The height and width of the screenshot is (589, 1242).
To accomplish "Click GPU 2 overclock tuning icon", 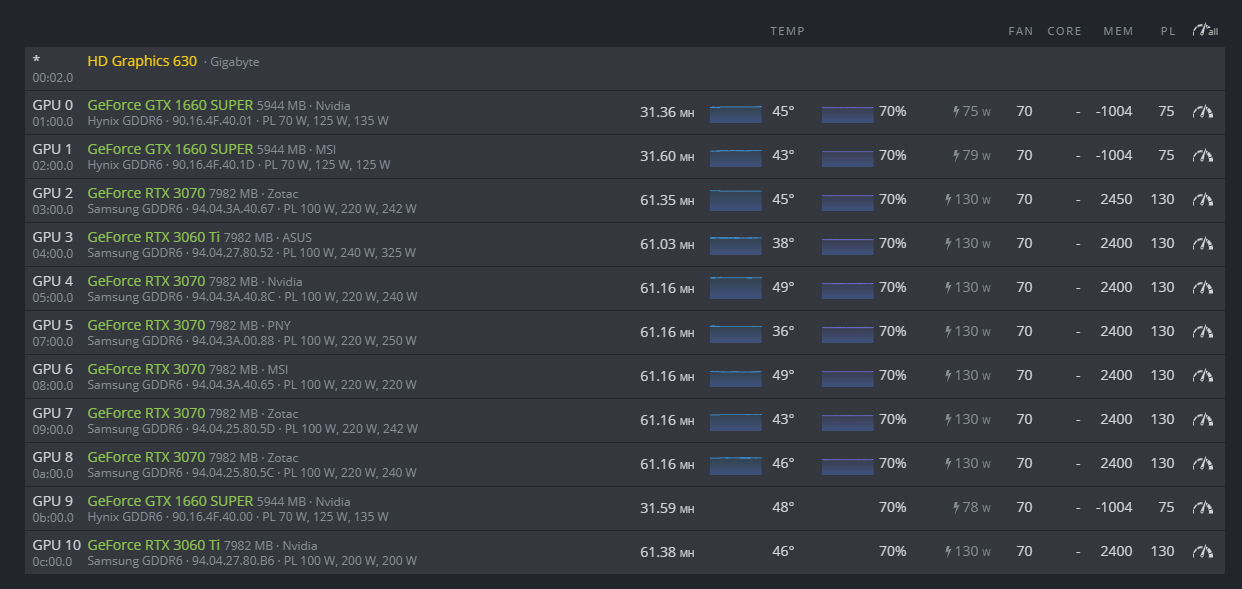I will click(1202, 200).
